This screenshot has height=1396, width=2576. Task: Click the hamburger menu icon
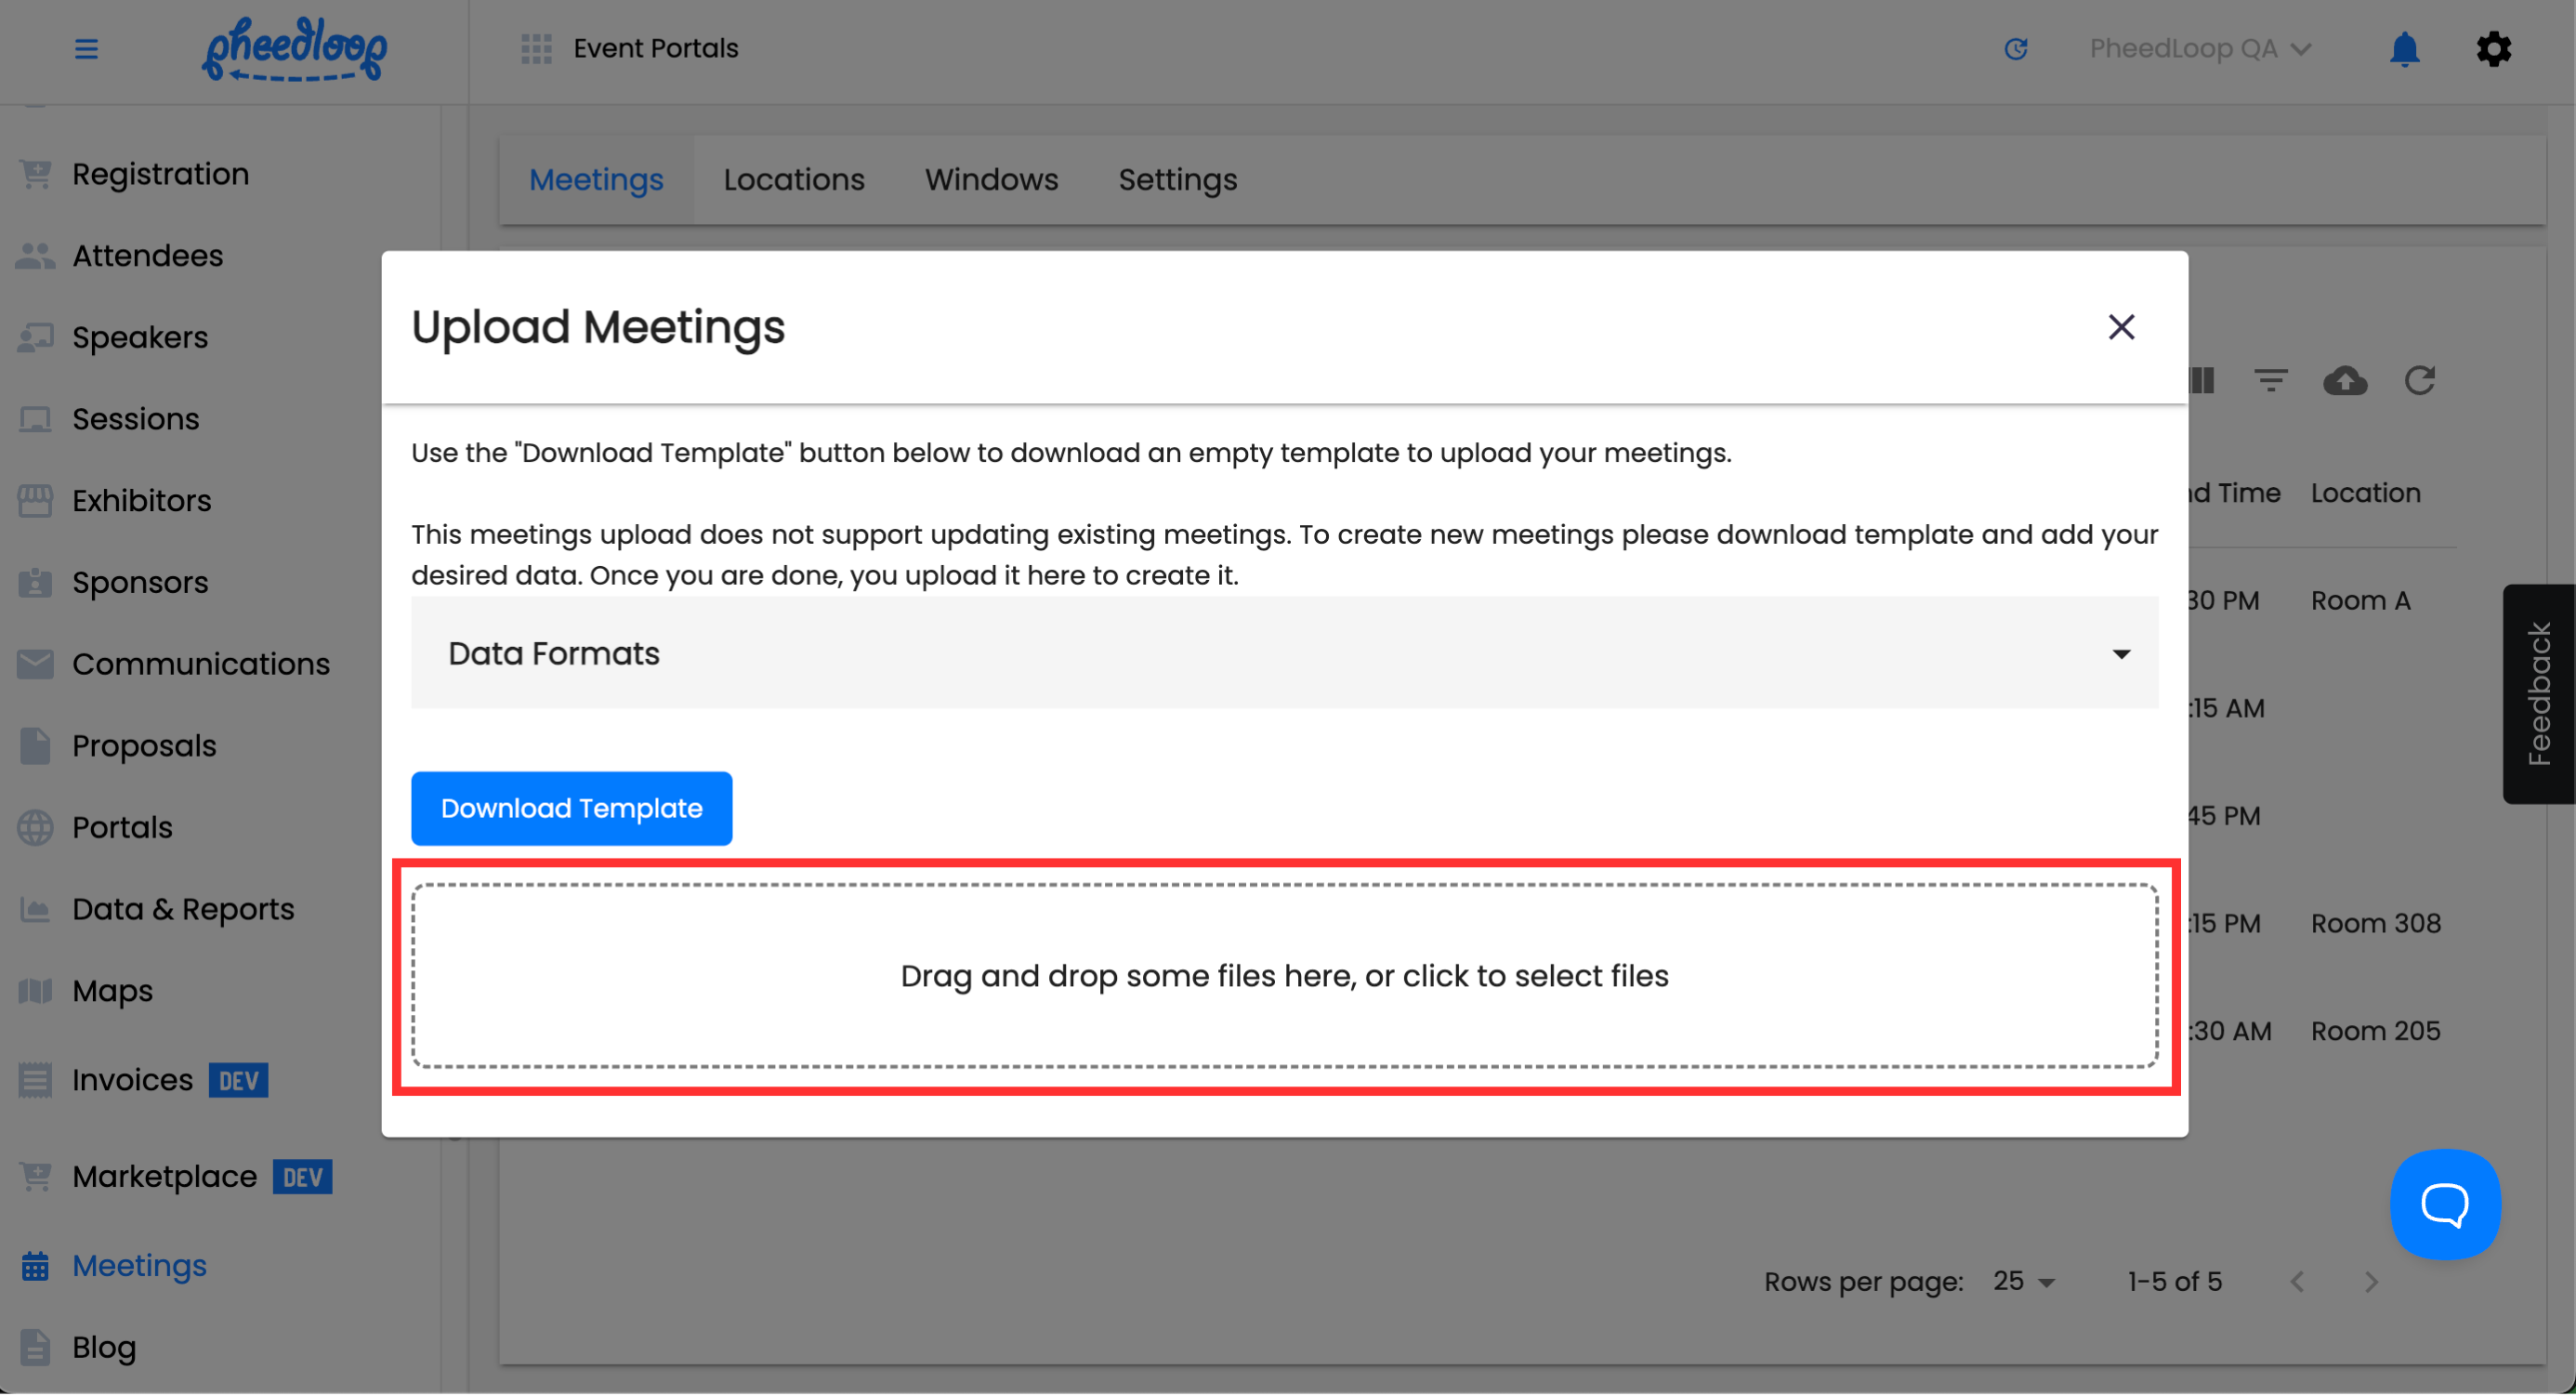click(x=86, y=48)
